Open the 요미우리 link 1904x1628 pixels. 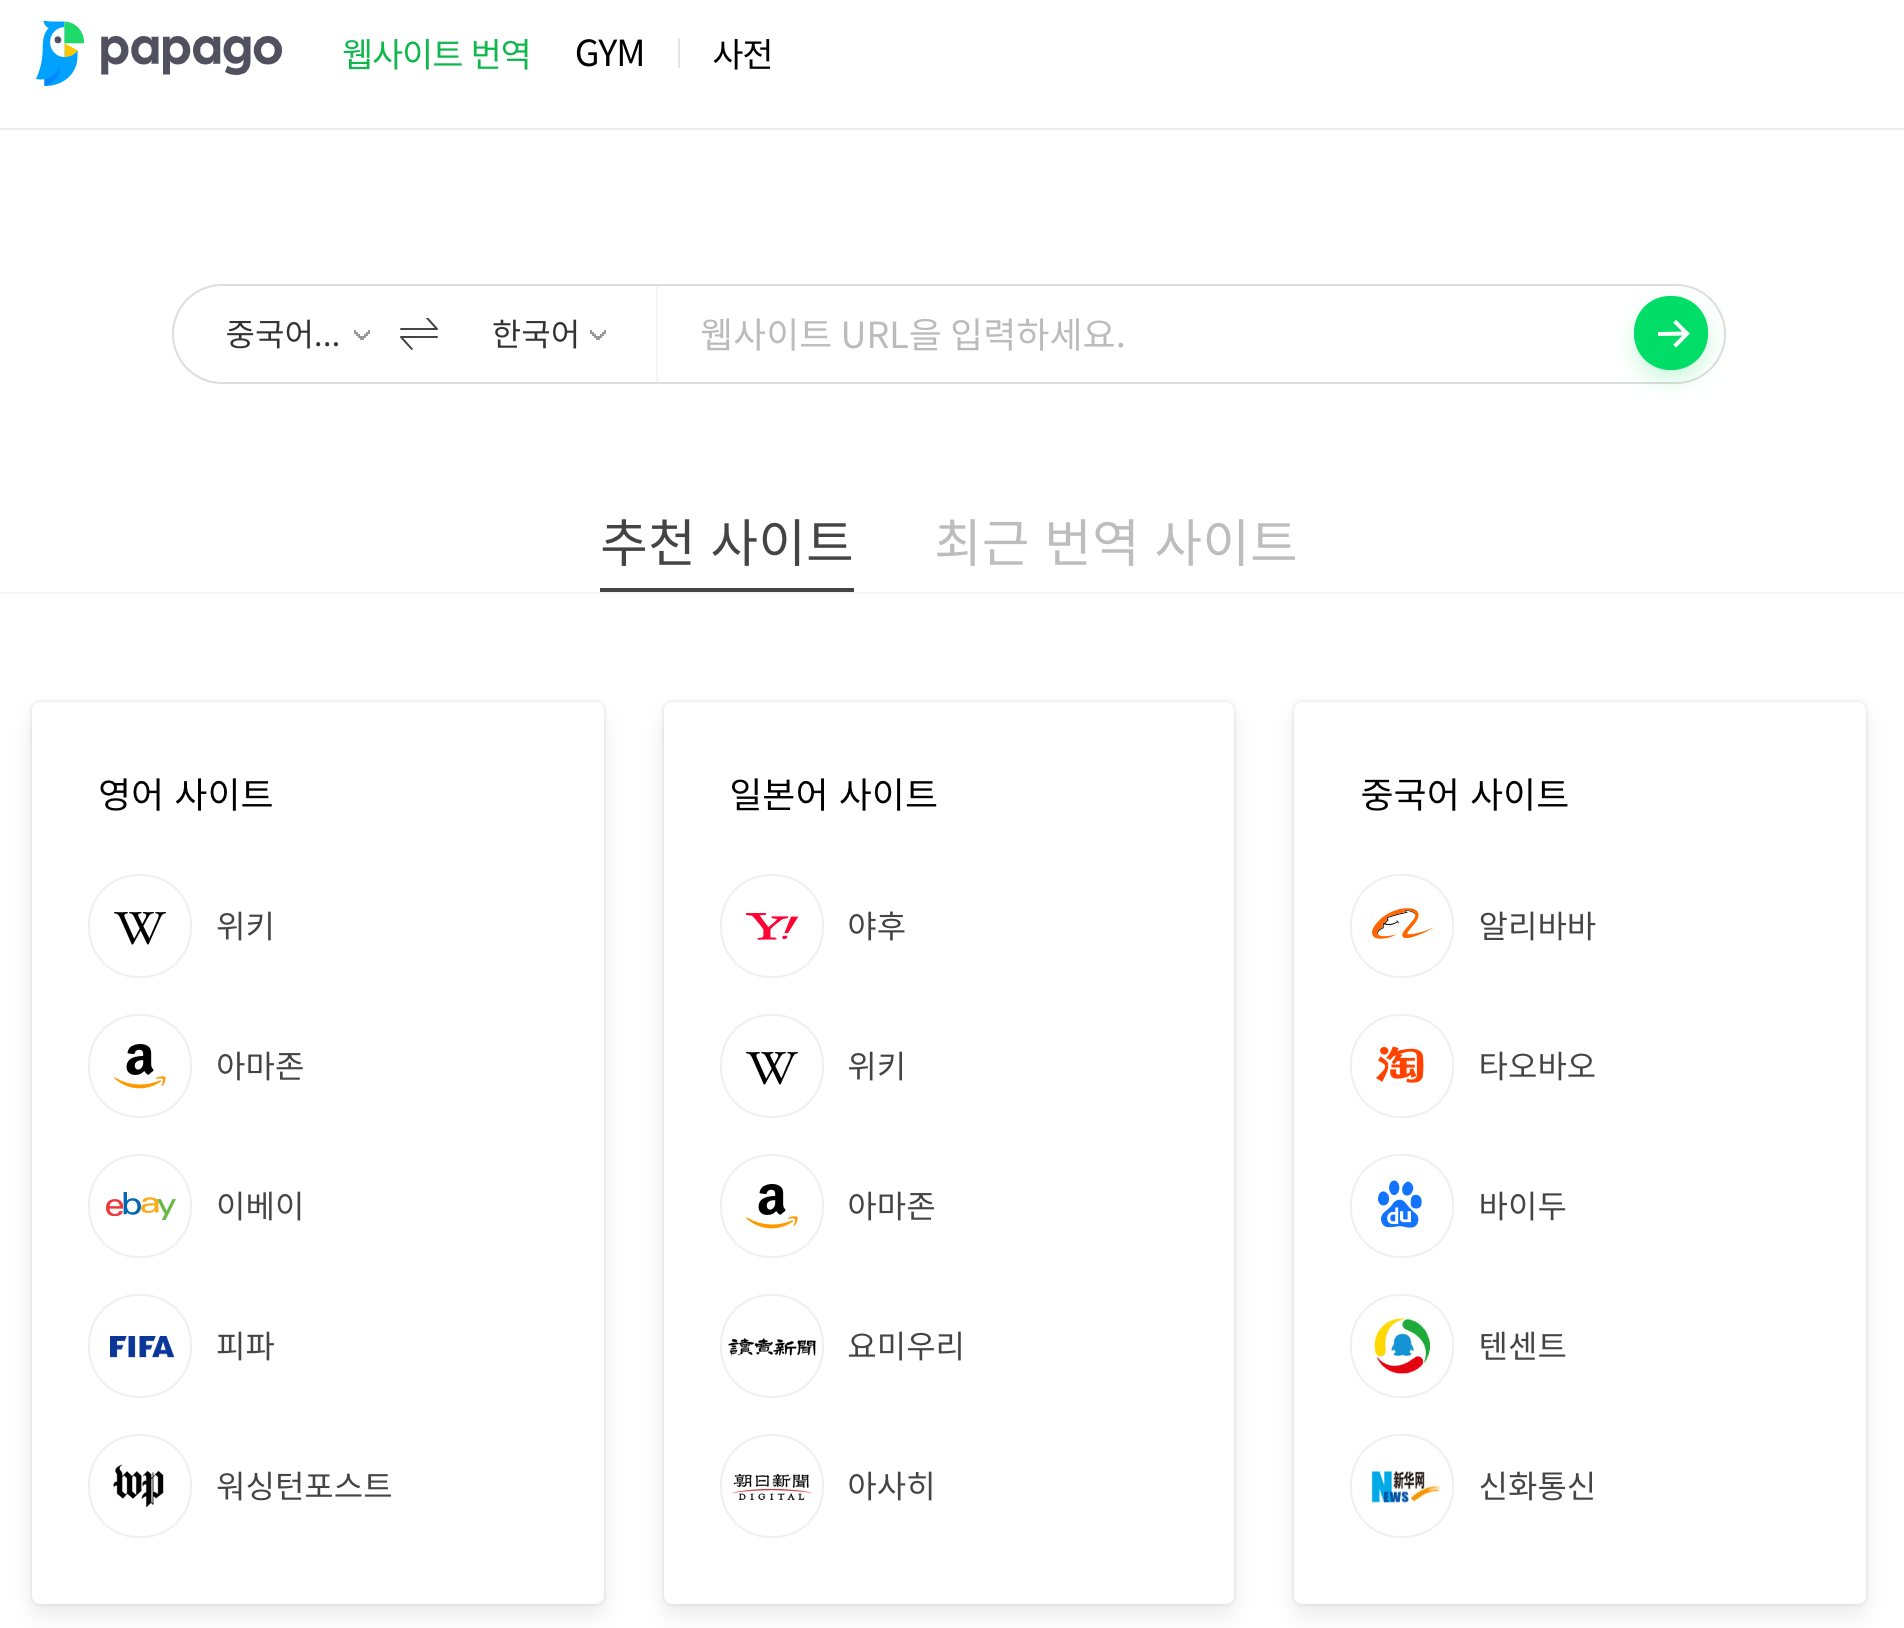906,1346
